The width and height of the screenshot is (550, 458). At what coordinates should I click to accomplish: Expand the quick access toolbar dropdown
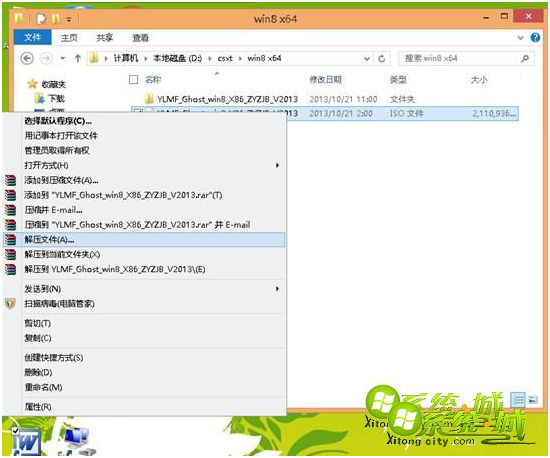69,20
